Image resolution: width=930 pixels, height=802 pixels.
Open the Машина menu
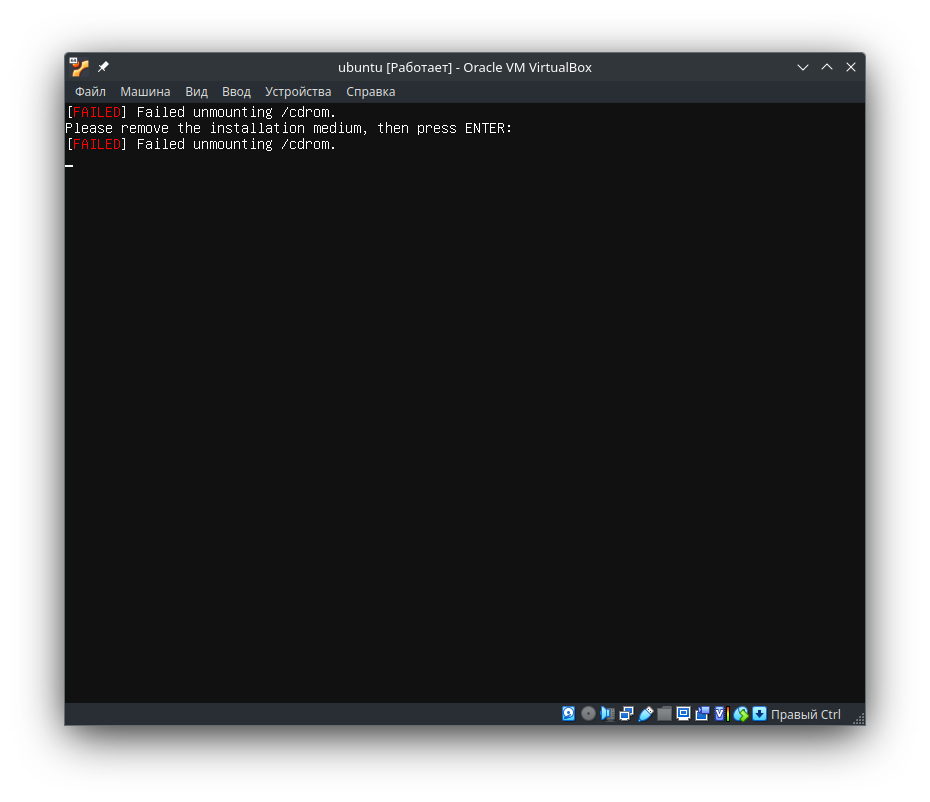[145, 91]
